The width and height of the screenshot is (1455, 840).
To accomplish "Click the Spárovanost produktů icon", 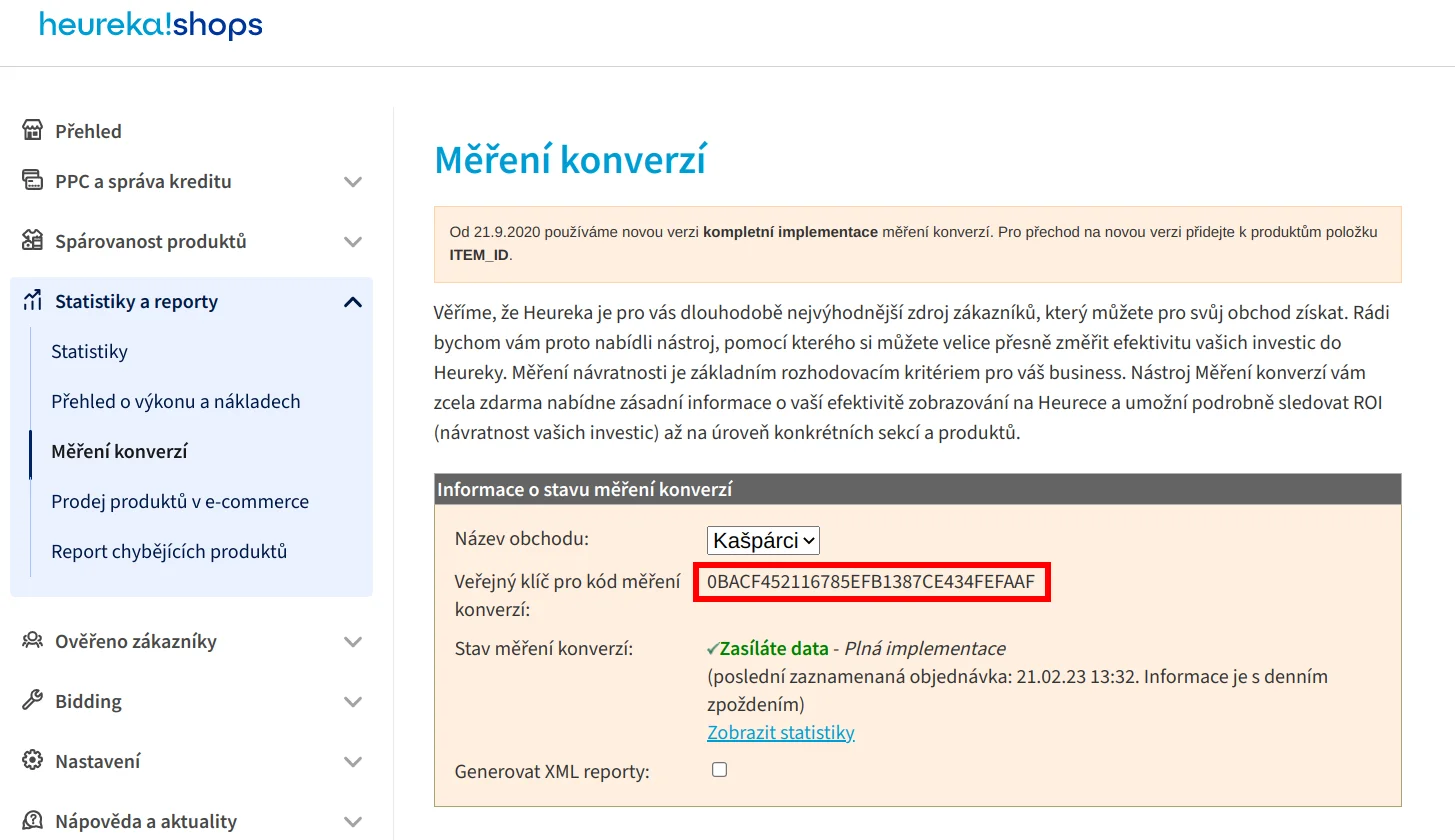I will 33,241.
